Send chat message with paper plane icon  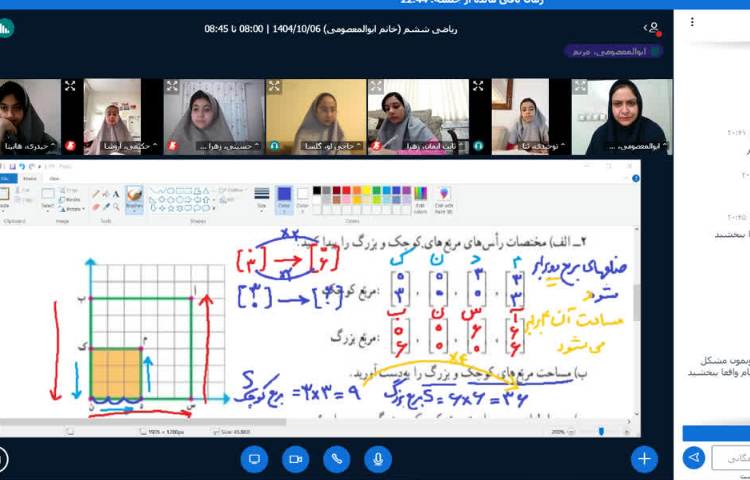point(694,457)
